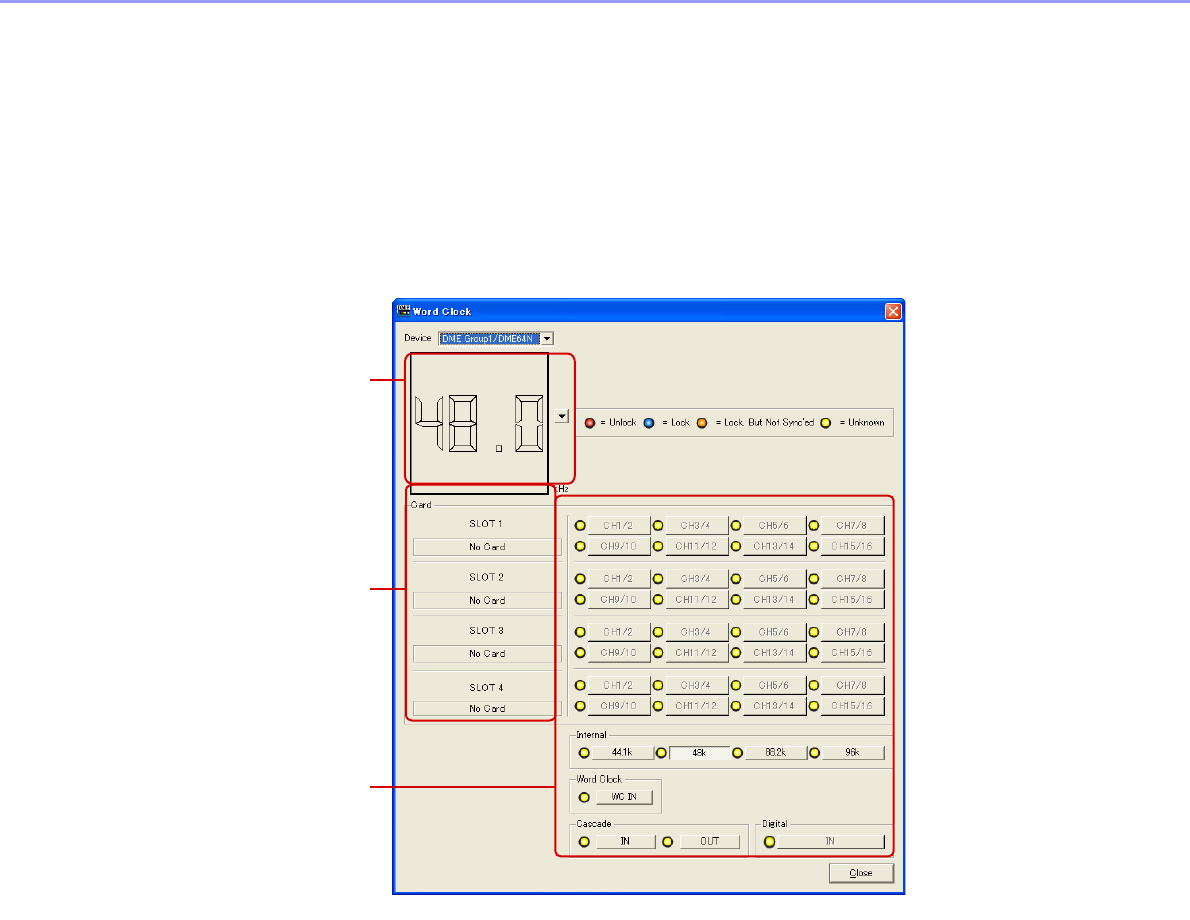Select Slot 1 CH15/16 clock source button

[x=852, y=547]
